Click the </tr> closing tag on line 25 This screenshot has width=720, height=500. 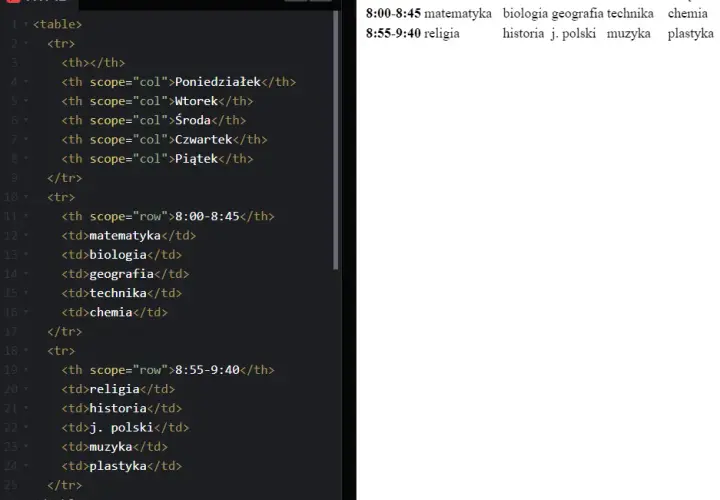pyautogui.click(x=65, y=485)
